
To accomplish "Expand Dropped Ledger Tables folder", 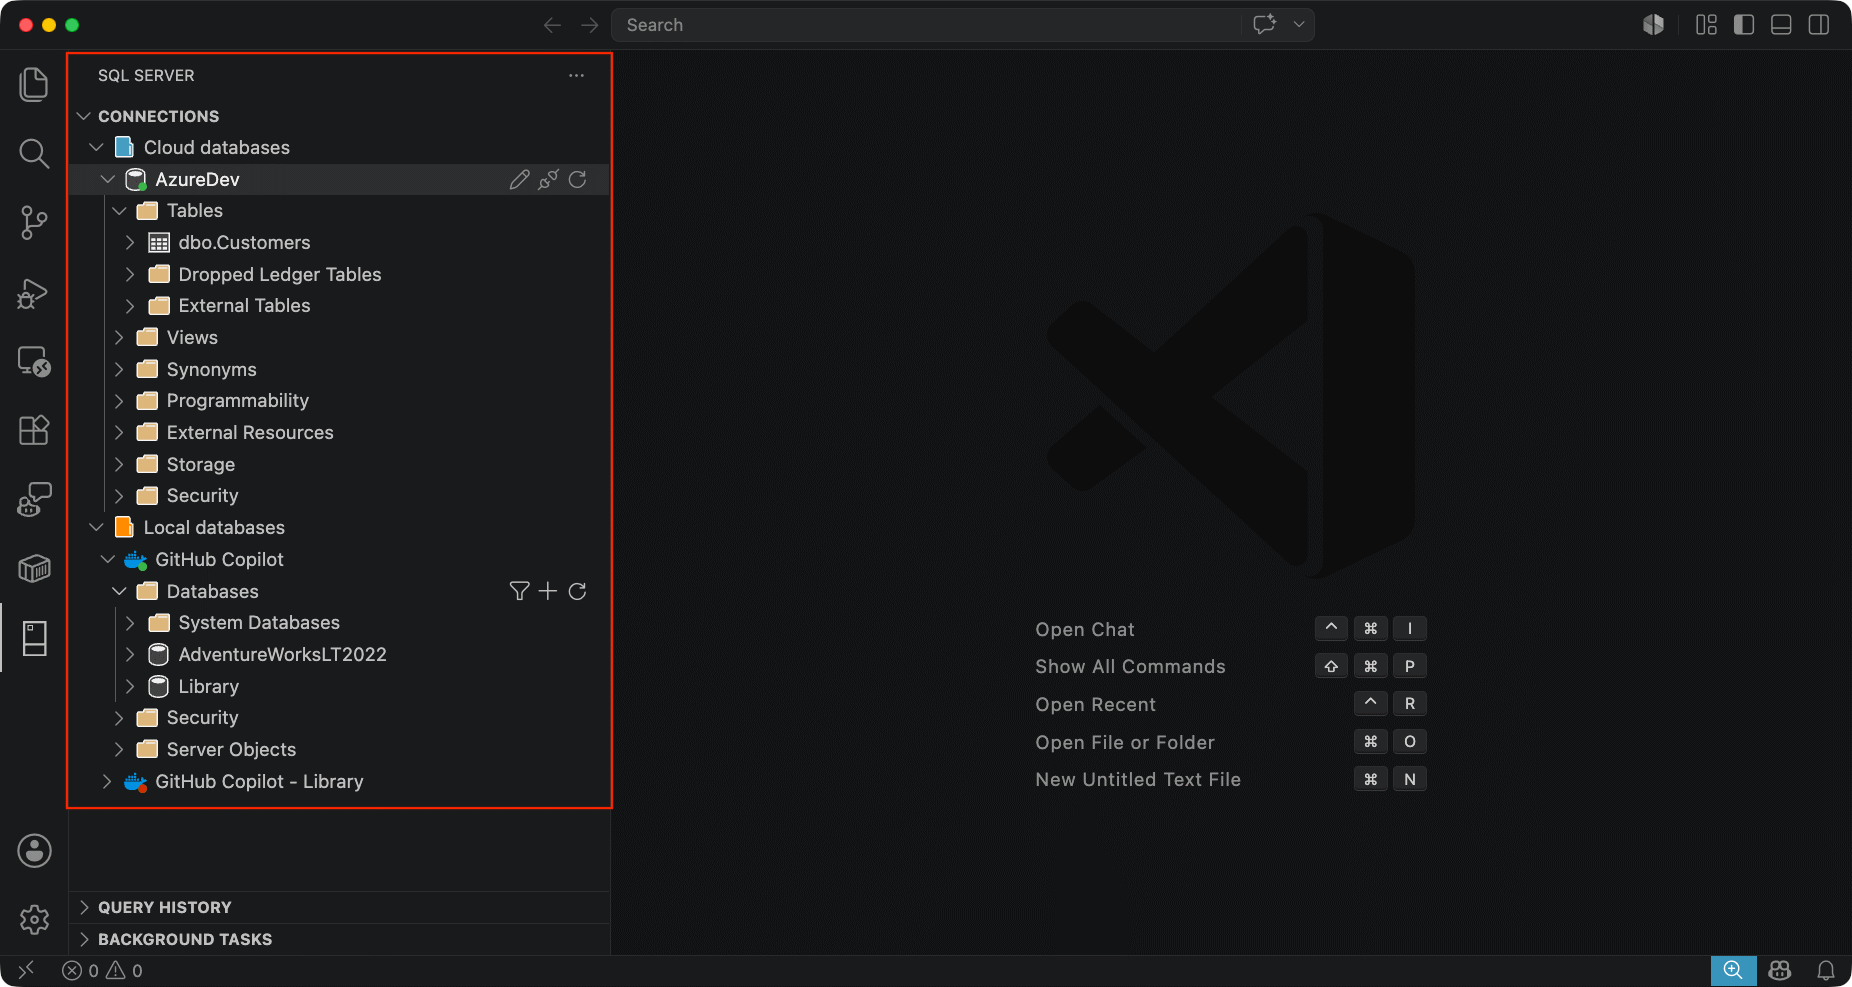I will pyautogui.click(x=130, y=274).
